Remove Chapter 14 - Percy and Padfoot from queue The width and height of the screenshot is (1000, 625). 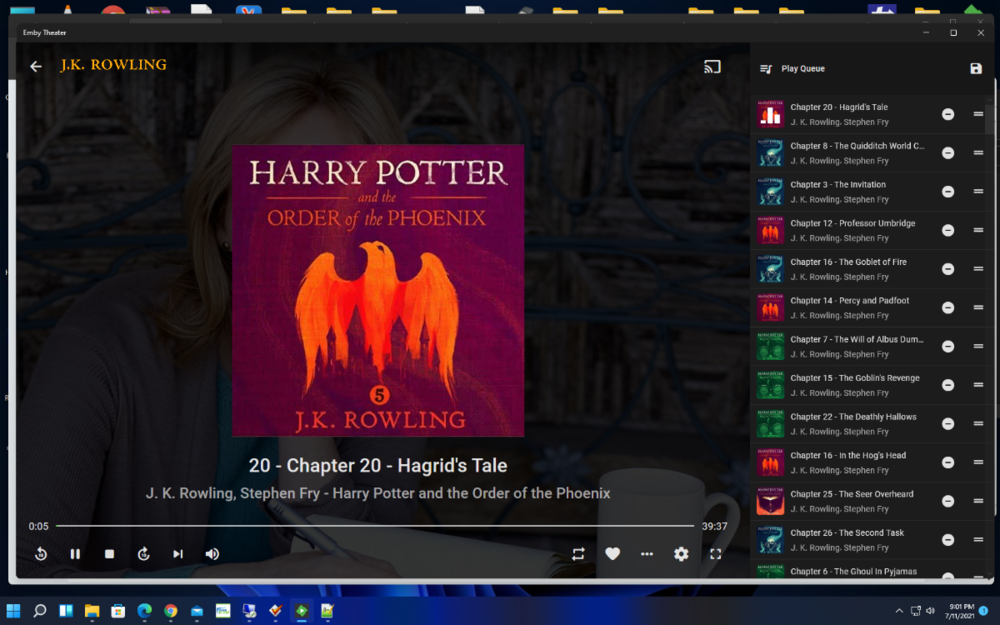pos(948,307)
